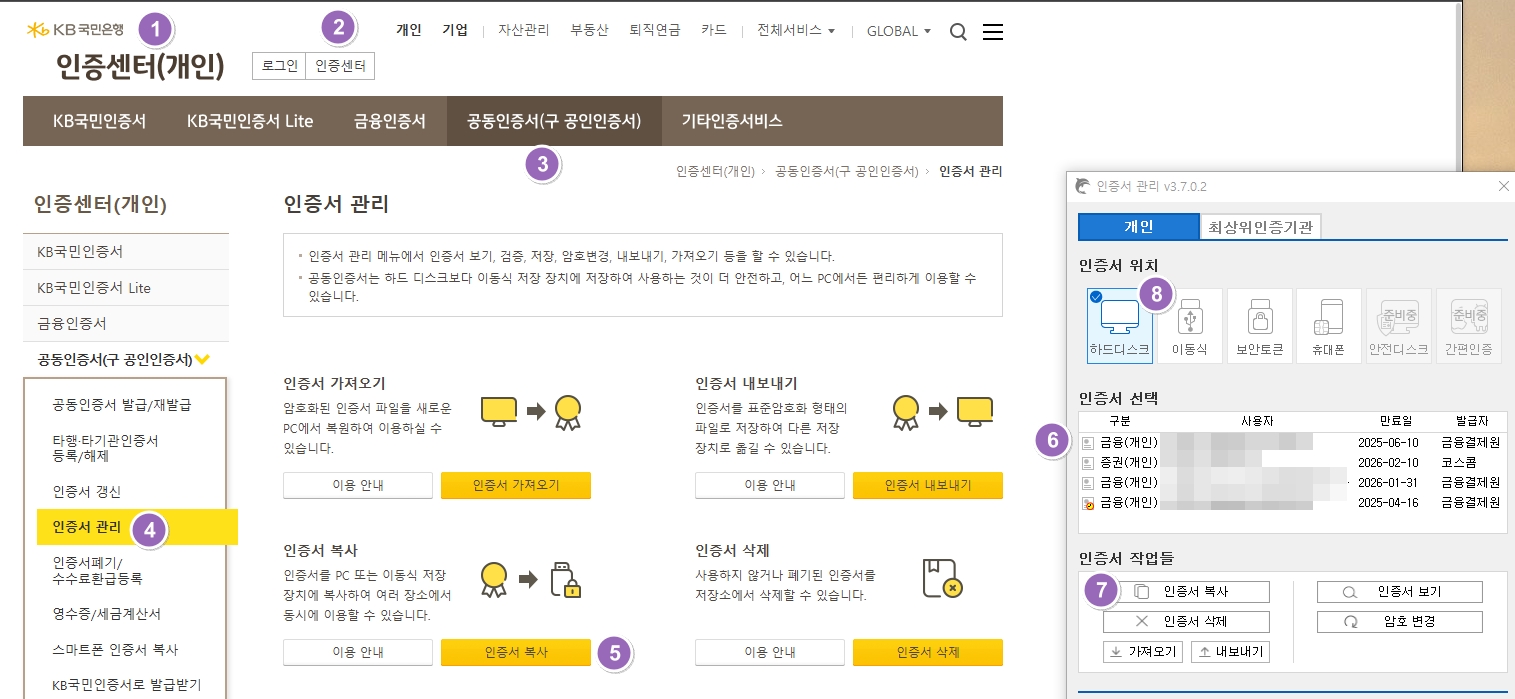Switch to the 최상위인증기관 tab
The image size is (1515, 699).
[1261, 227]
